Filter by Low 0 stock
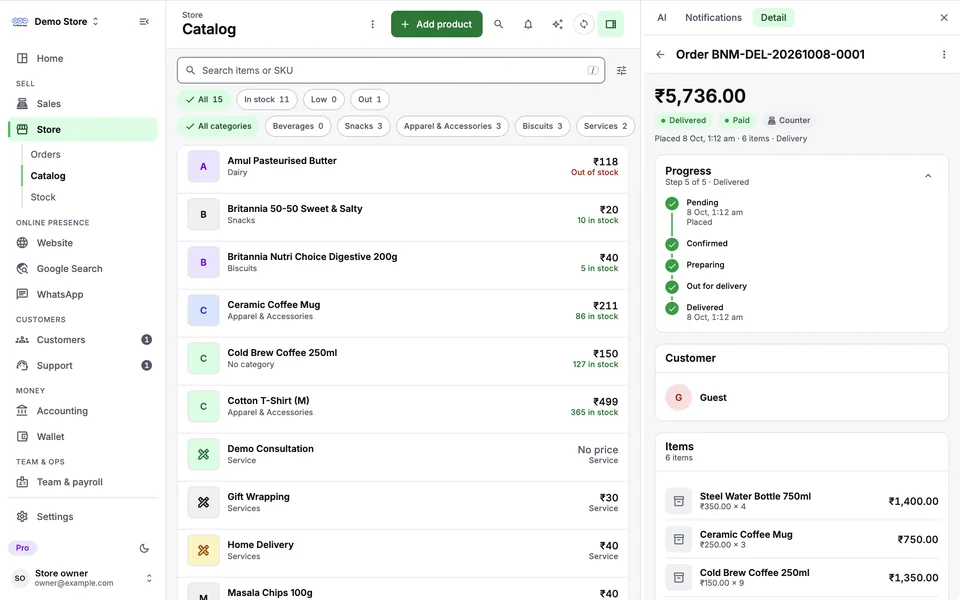The image size is (960, 600). point(323,99)
